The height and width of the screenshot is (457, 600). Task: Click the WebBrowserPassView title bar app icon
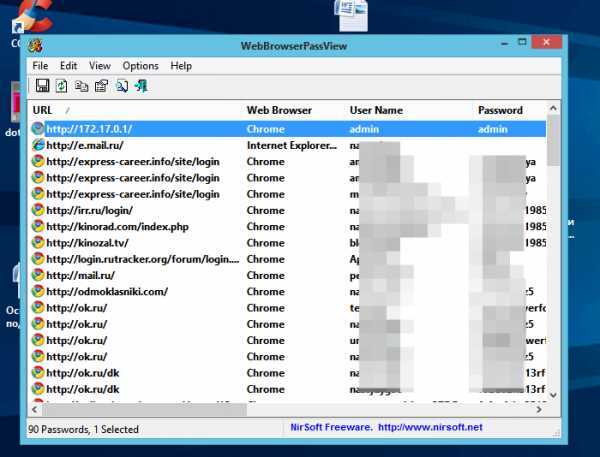pos(35,46)
